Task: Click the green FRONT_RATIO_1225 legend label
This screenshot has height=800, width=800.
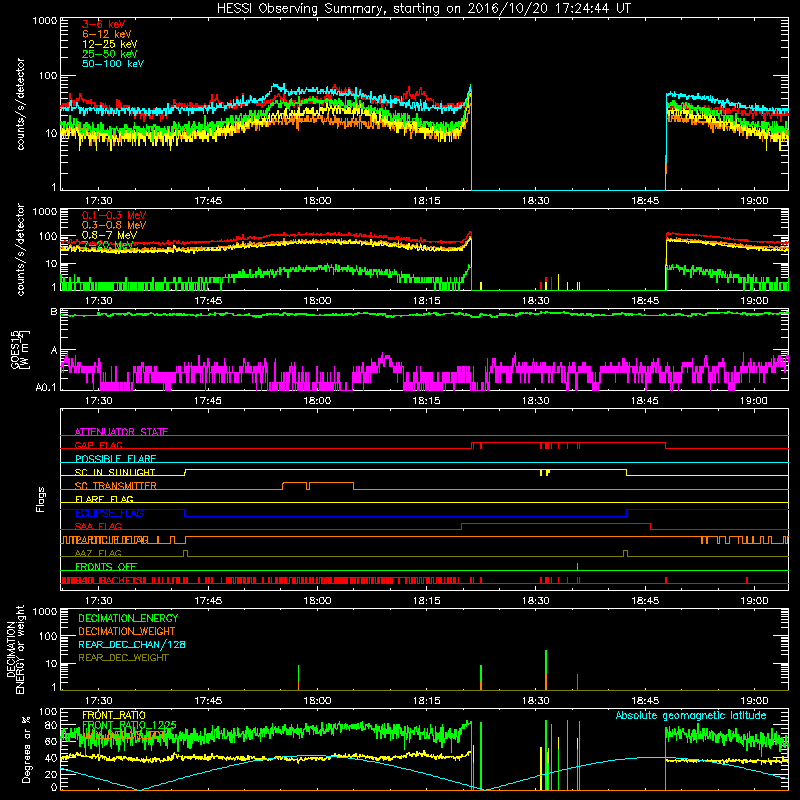Action: [129, 725]
